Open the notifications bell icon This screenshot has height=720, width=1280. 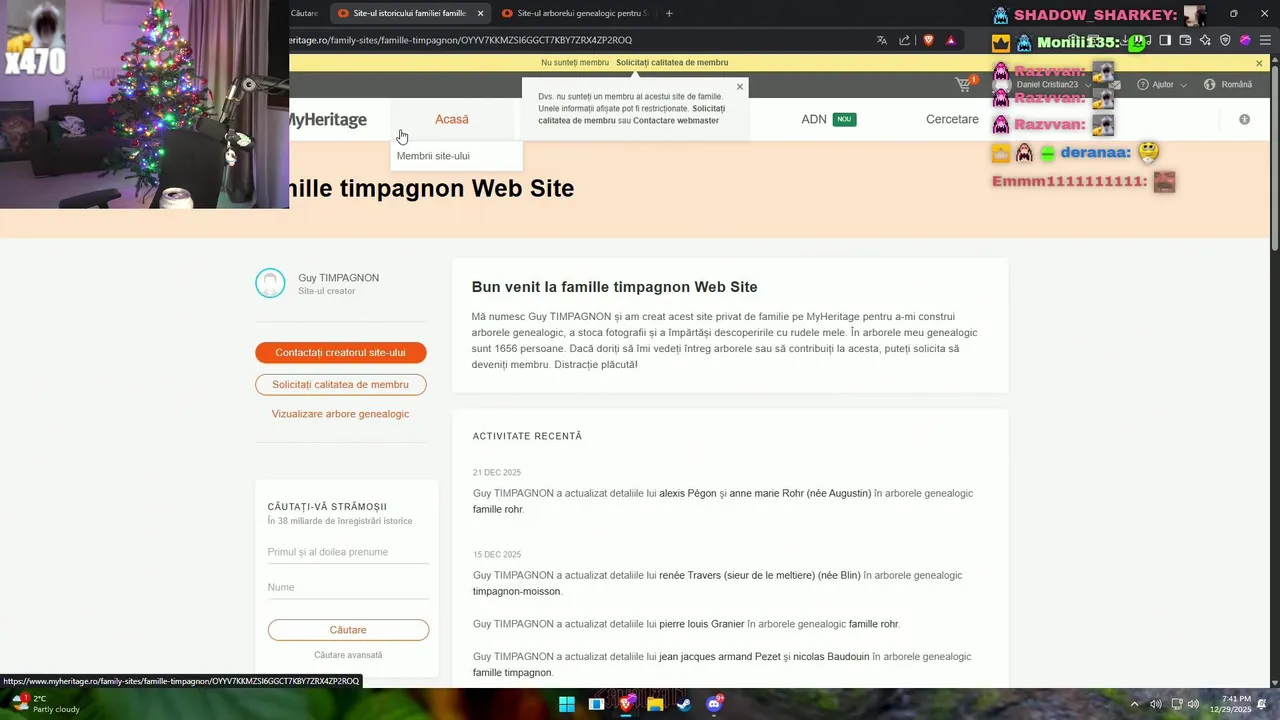pyautogui.click(x=1263, y=704)
